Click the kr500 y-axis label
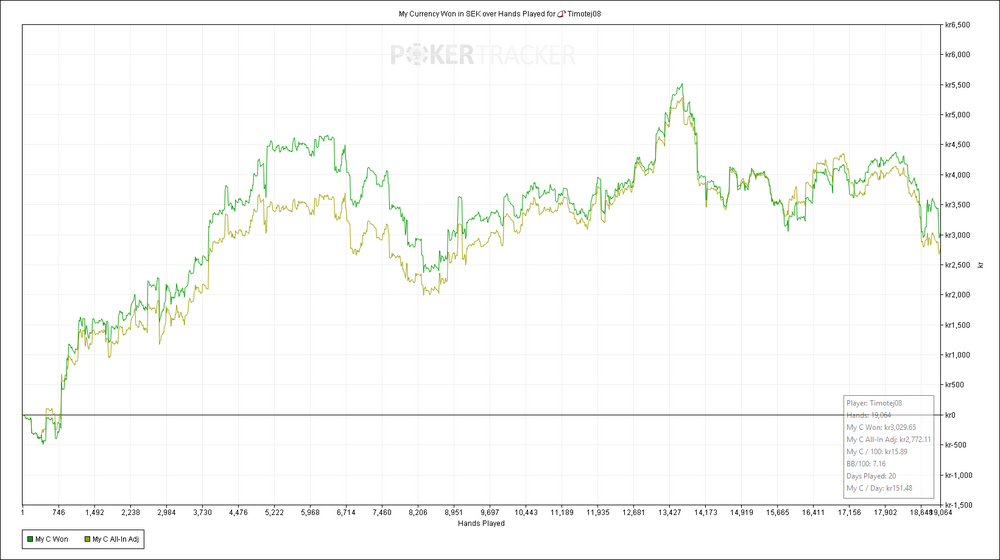The width and height of the screenshot is (1000, 560). [955, 385]
